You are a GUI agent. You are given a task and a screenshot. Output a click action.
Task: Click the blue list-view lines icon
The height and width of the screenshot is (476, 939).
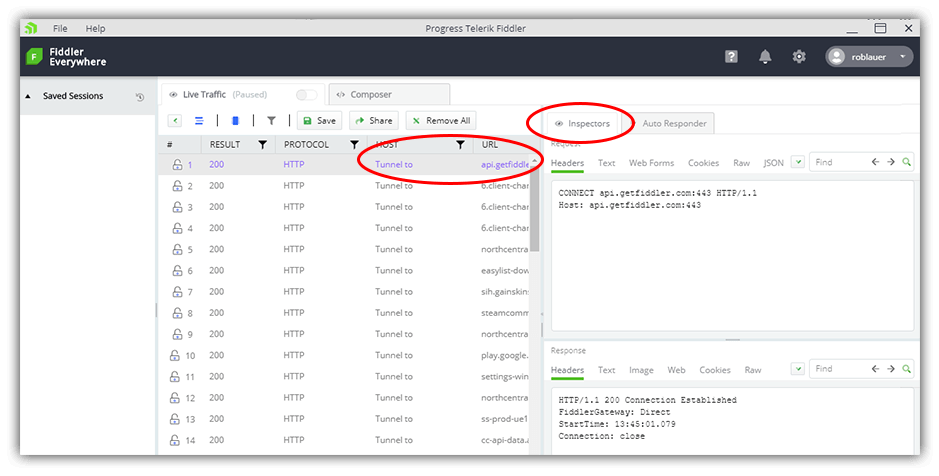pos(199,121)
